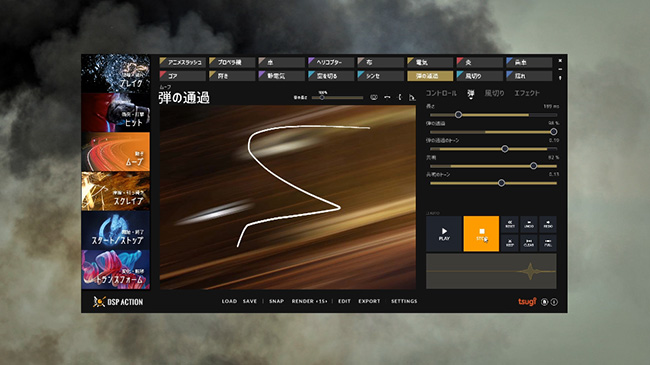The width and height of the screenshot is (650, 365).
Task: Set the tone slider showing 0.11
Action: point(493,183)
